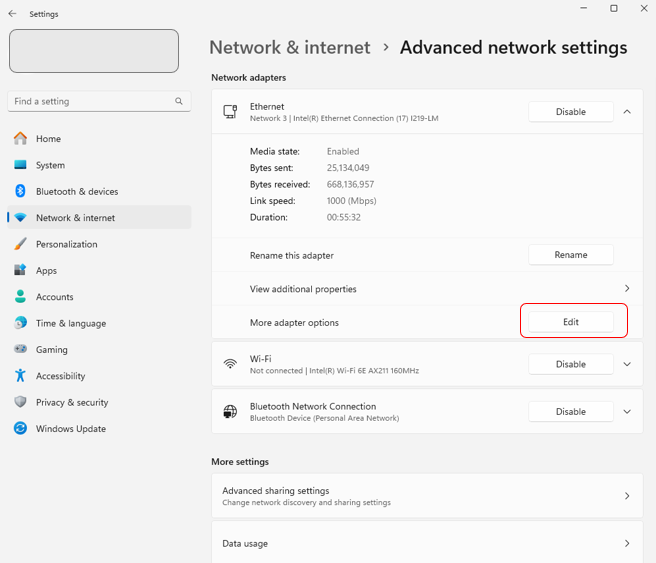Disable the Ethernet adapter
This screenshot has height=563, width=656.
click(570, 112)
